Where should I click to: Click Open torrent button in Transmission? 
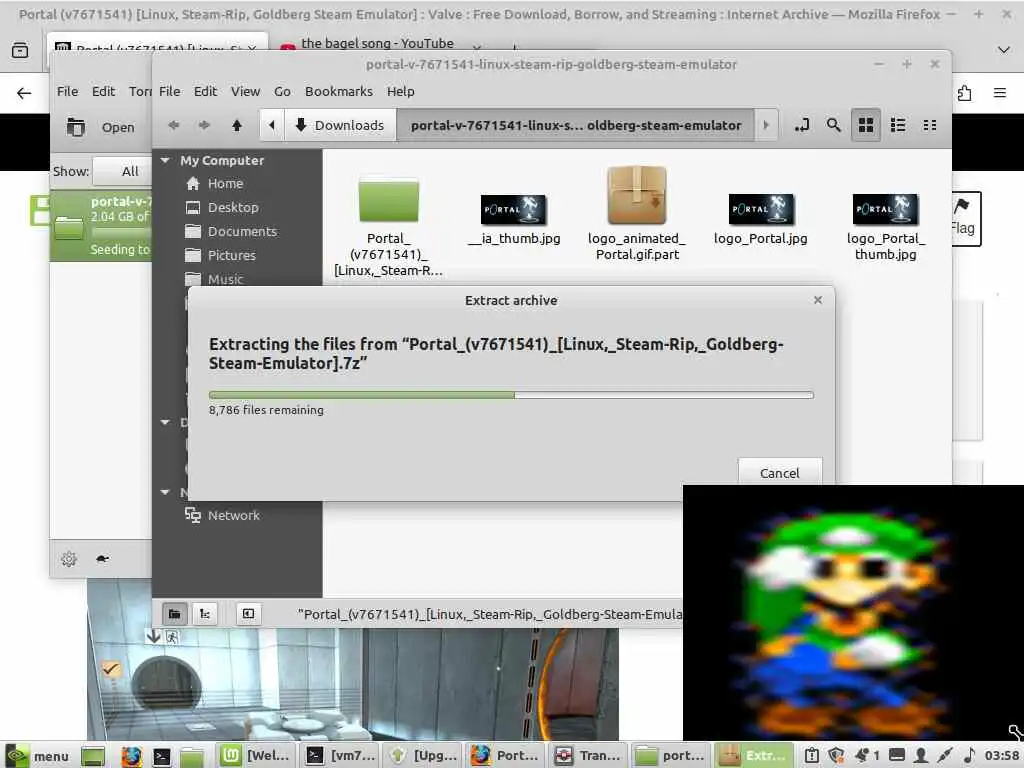(x=102, y=127)
